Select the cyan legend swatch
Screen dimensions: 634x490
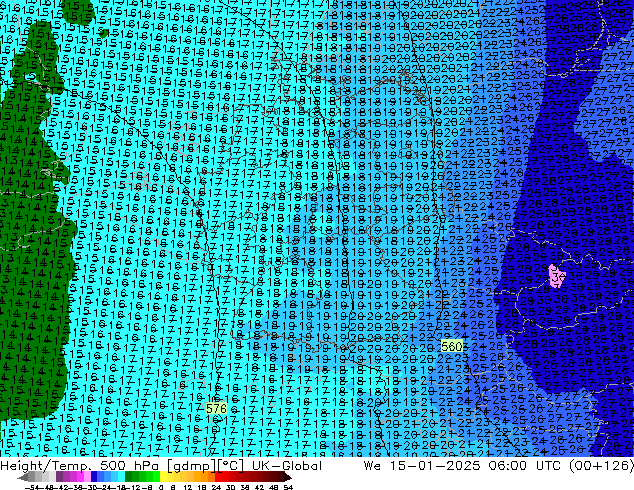tap(121, 477)
